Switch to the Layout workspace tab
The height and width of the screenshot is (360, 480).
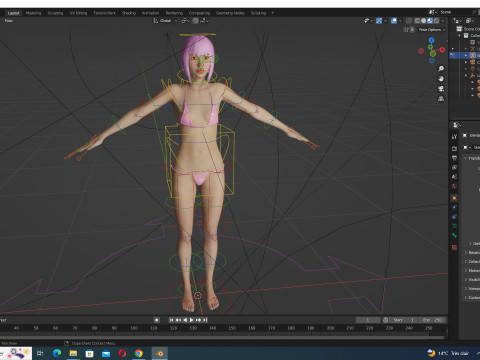pos(13,13)
